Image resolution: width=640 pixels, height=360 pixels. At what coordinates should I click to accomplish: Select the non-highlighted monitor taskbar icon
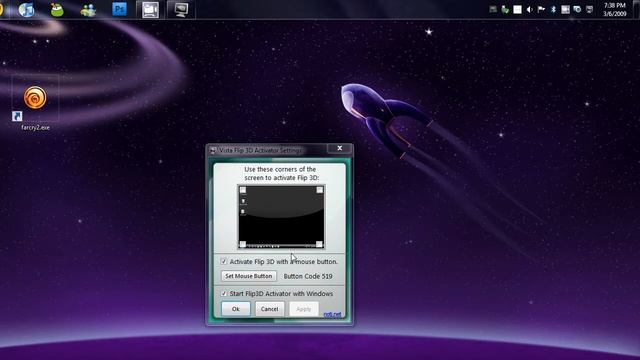(x=181, y=9)
